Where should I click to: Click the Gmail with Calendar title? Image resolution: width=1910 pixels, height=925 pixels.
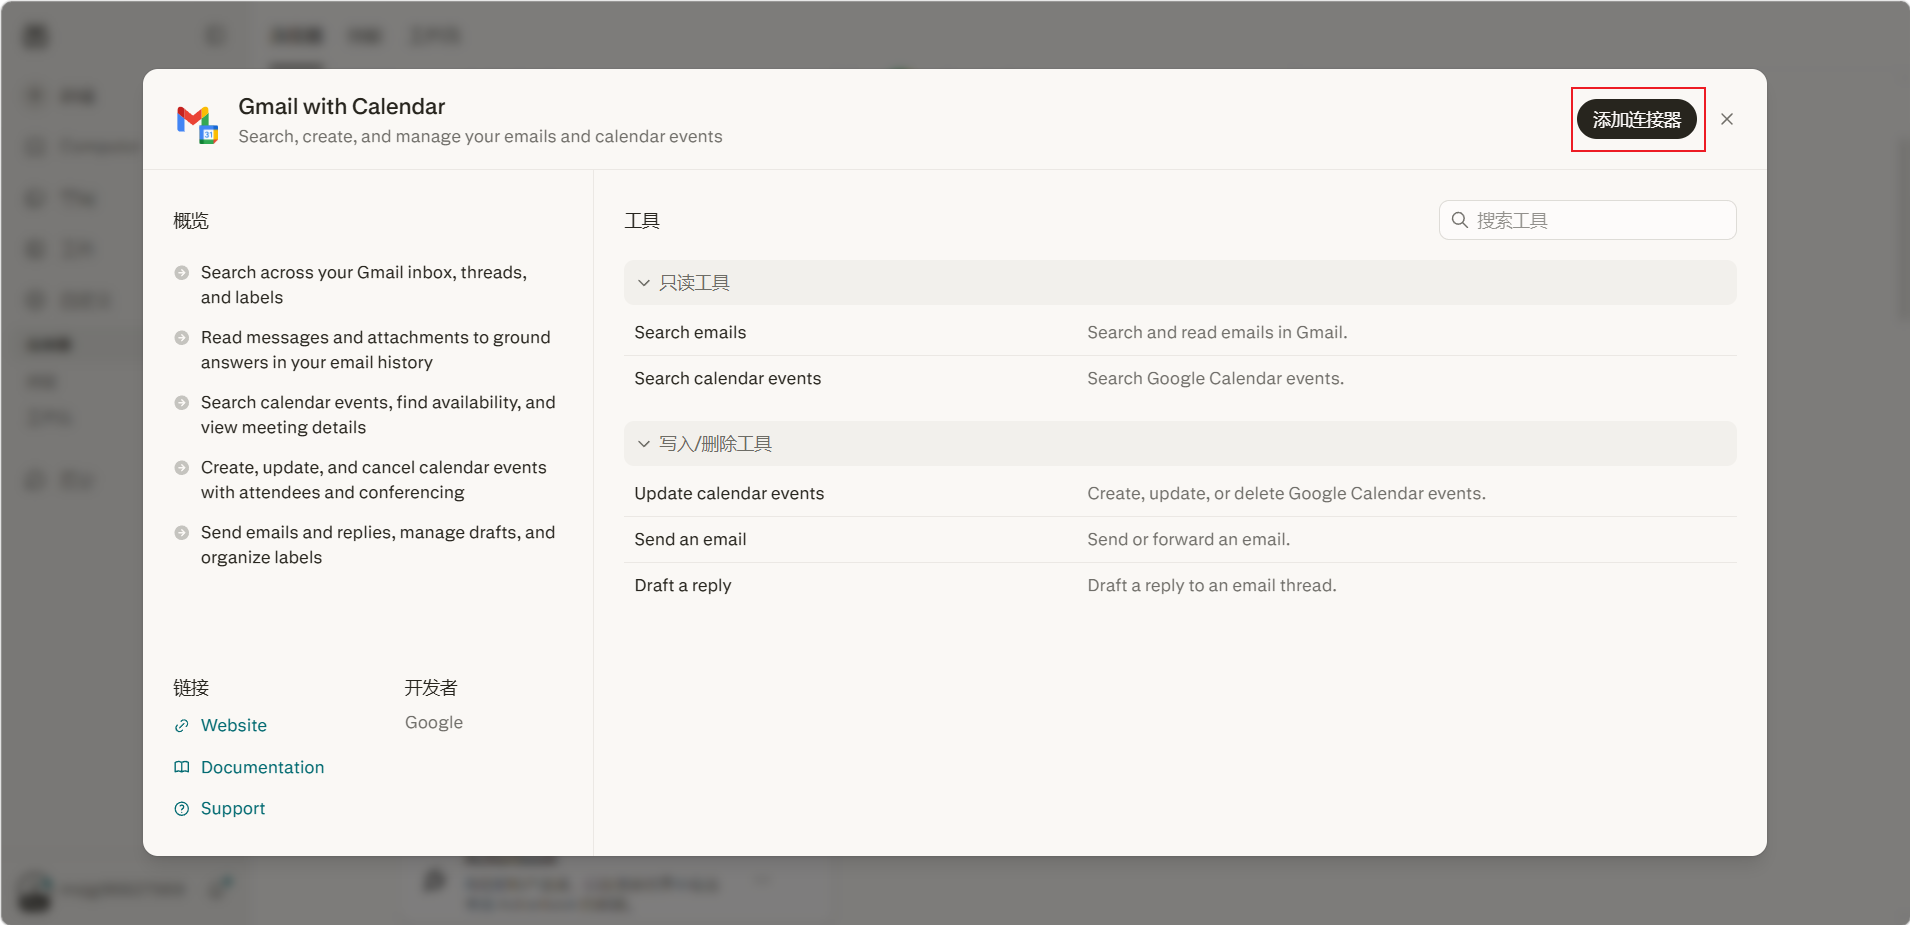[341, 106]
